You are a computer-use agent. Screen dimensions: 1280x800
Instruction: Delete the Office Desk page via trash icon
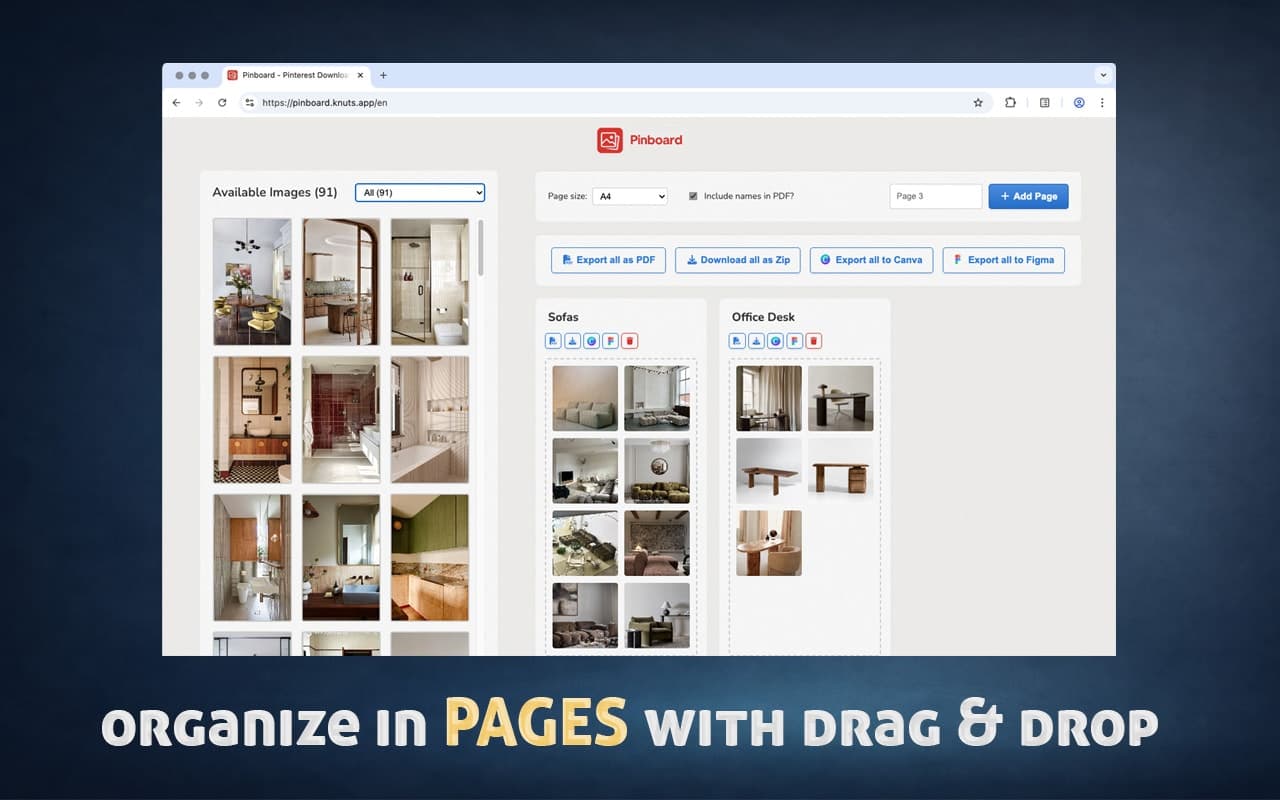pyautogui.click(x=814, y=340)
